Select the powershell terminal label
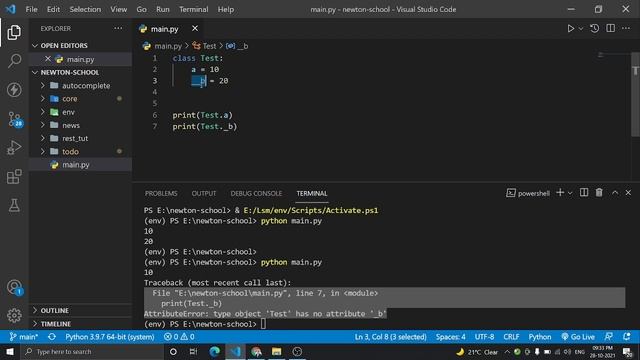This screenshot has height=360, width=640. [x=528, y=193]
